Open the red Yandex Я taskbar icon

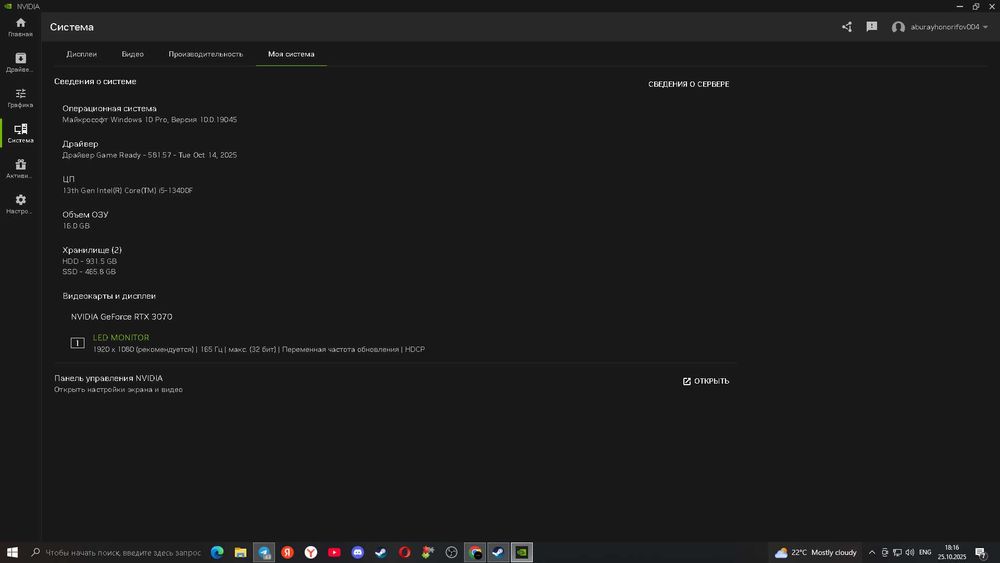click(x=288, y=552)
